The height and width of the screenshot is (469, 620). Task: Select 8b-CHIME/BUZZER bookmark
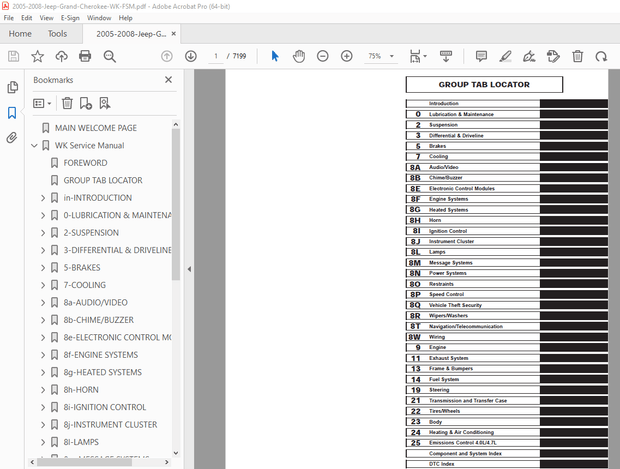point(98,320)
